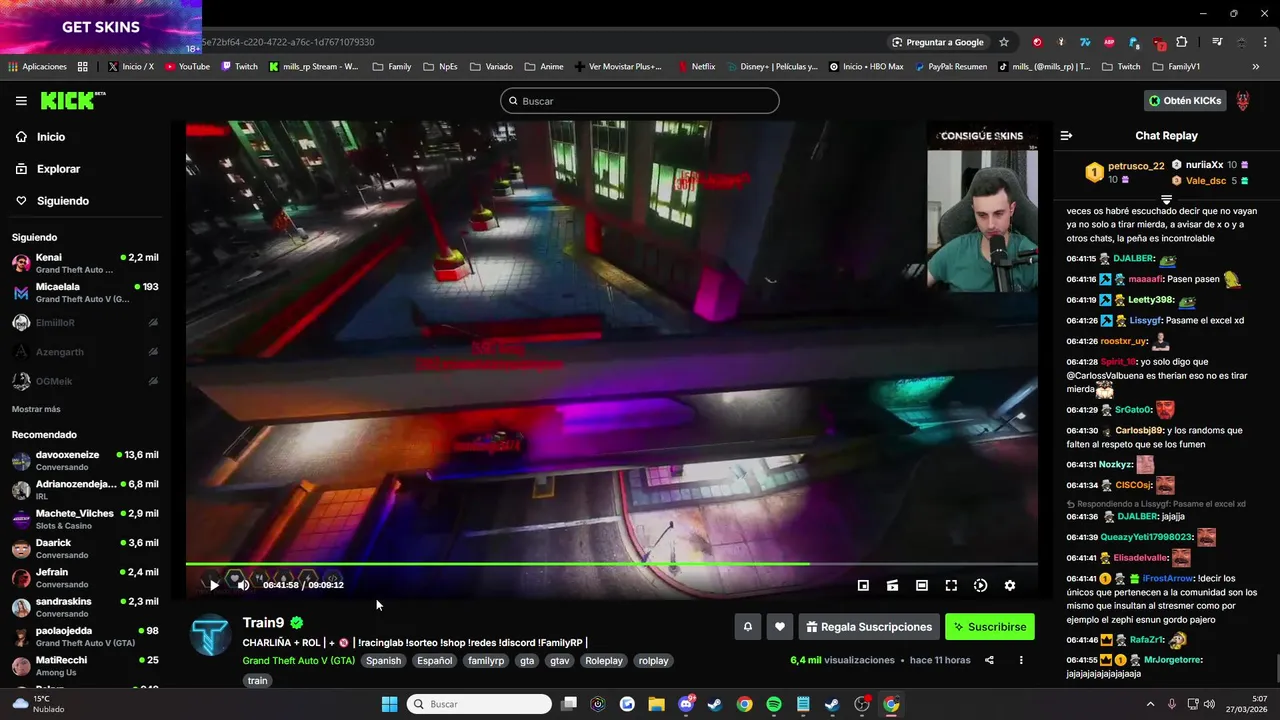Viewport: 1280px width, 720px height.
Task: Show hidden system tray icons
Action: point(1150,704)
